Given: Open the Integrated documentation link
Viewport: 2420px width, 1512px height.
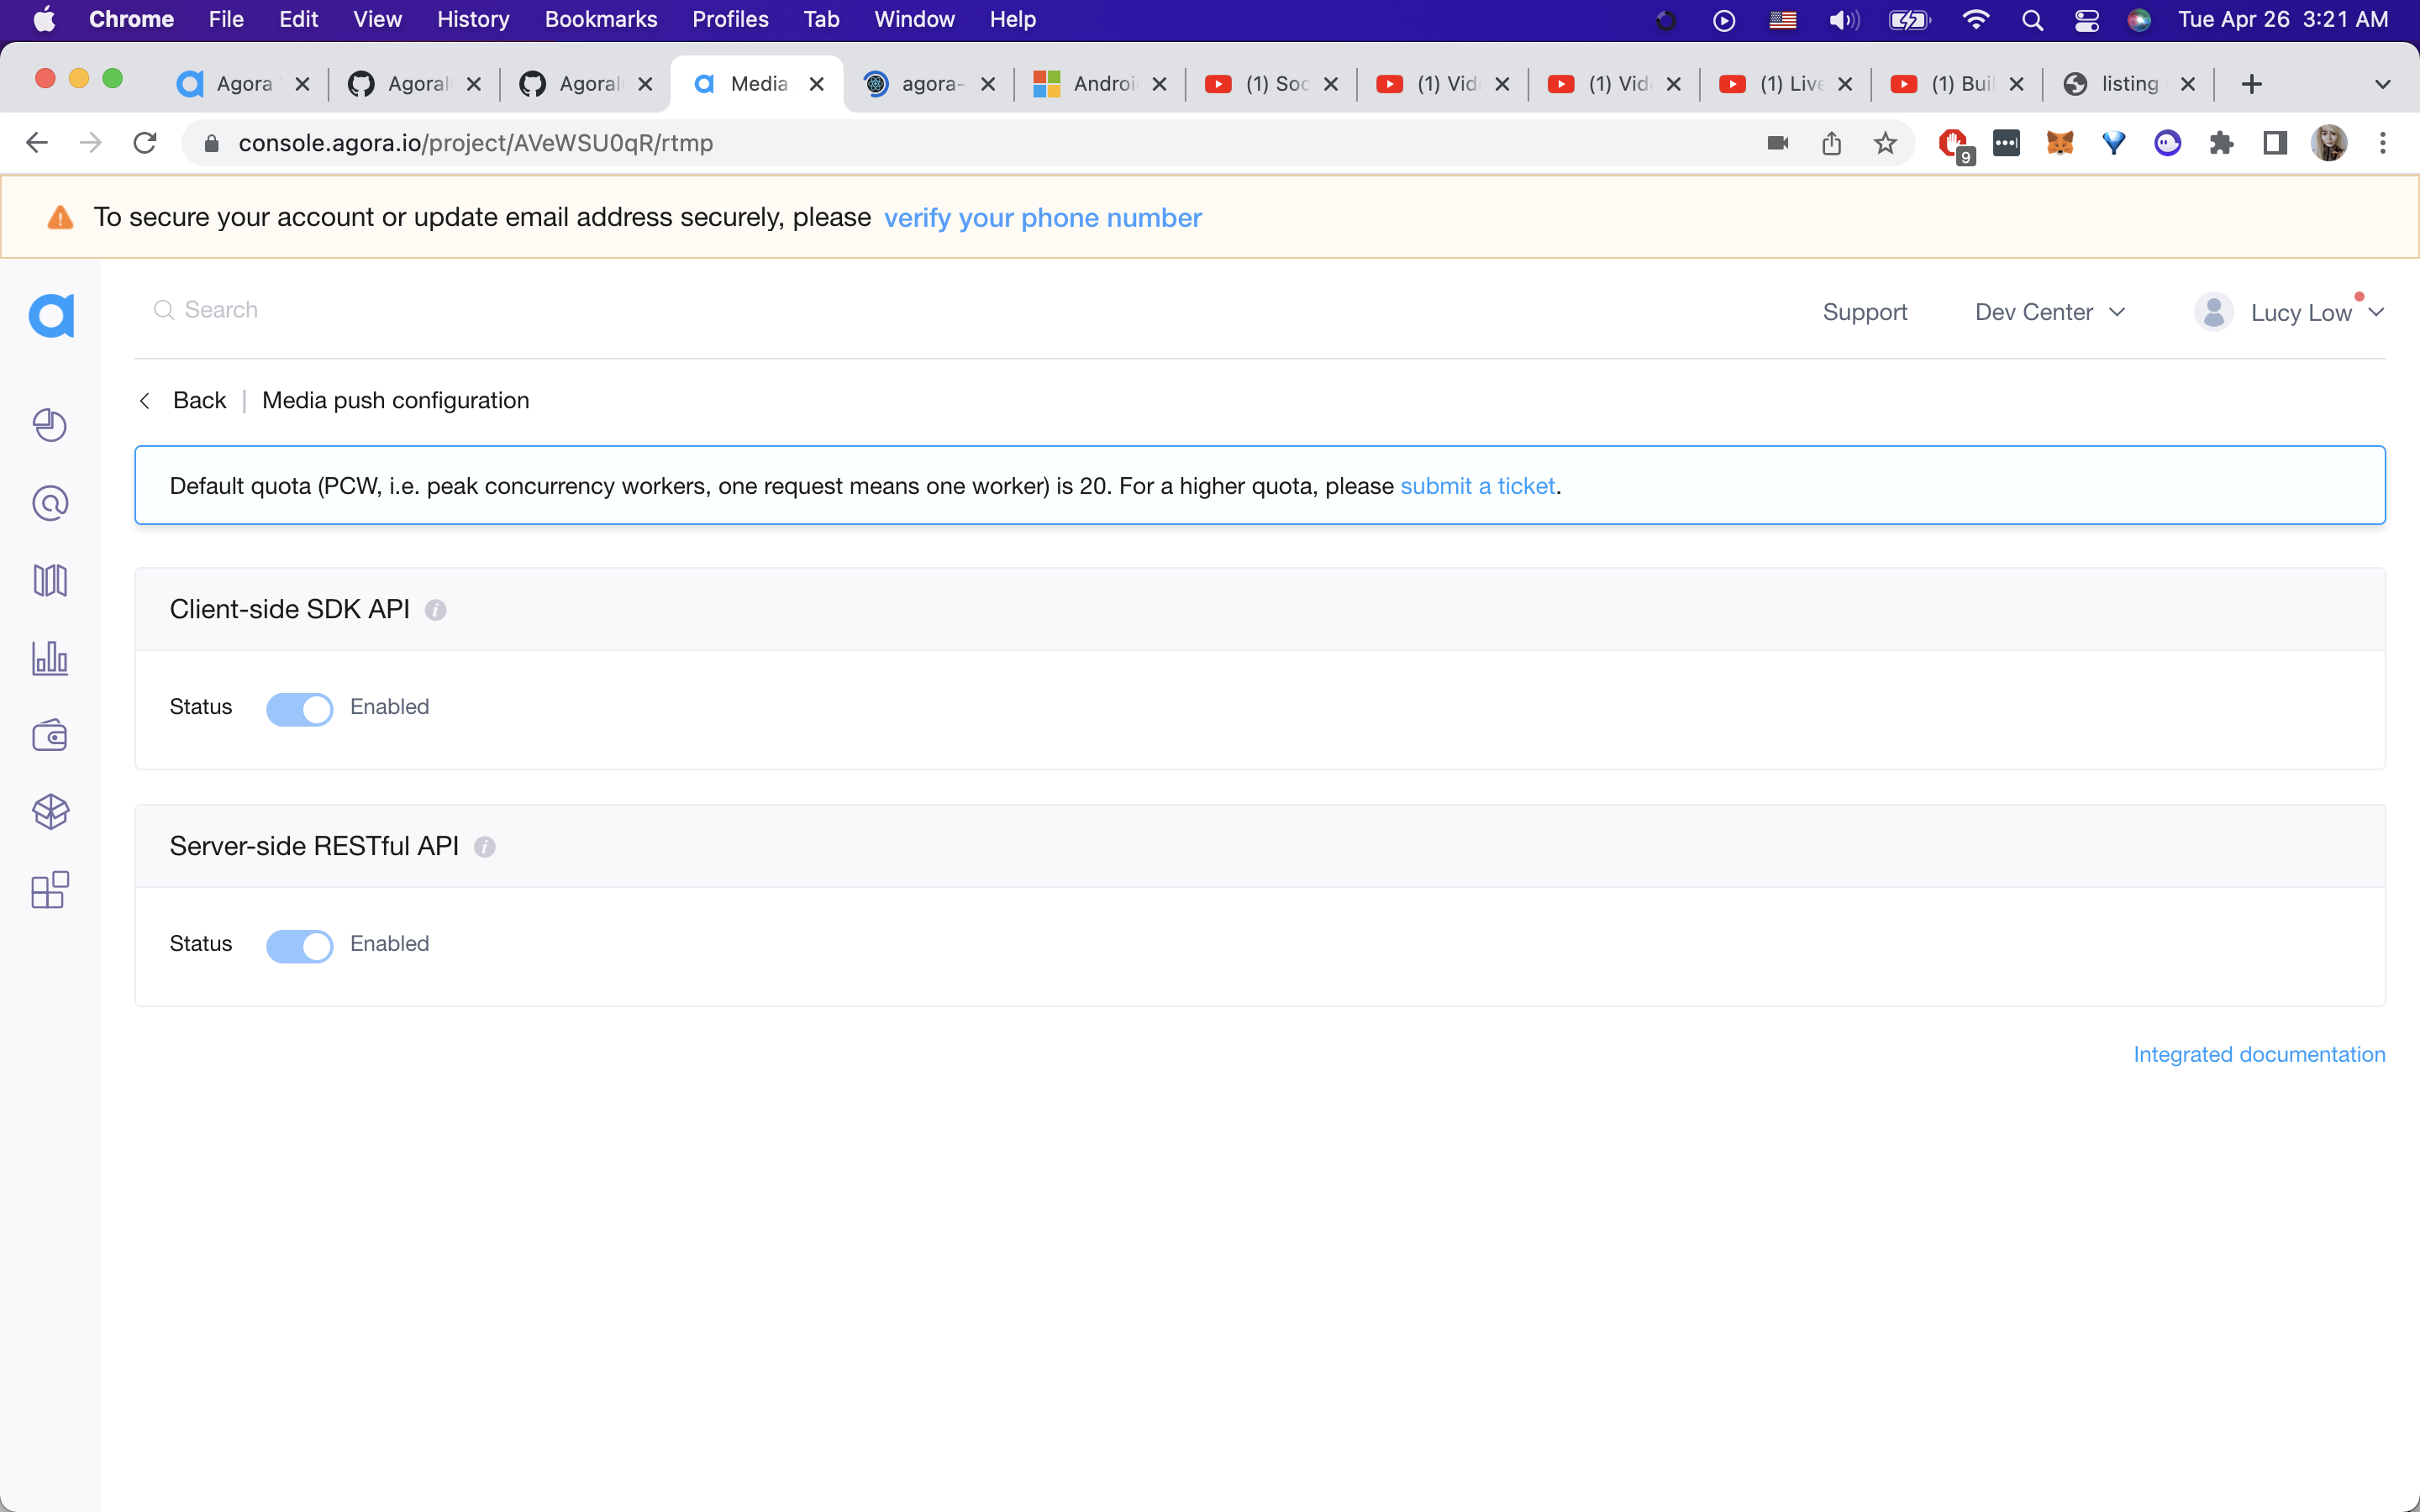Looking at the screenshot, I should point(2258,1054).
